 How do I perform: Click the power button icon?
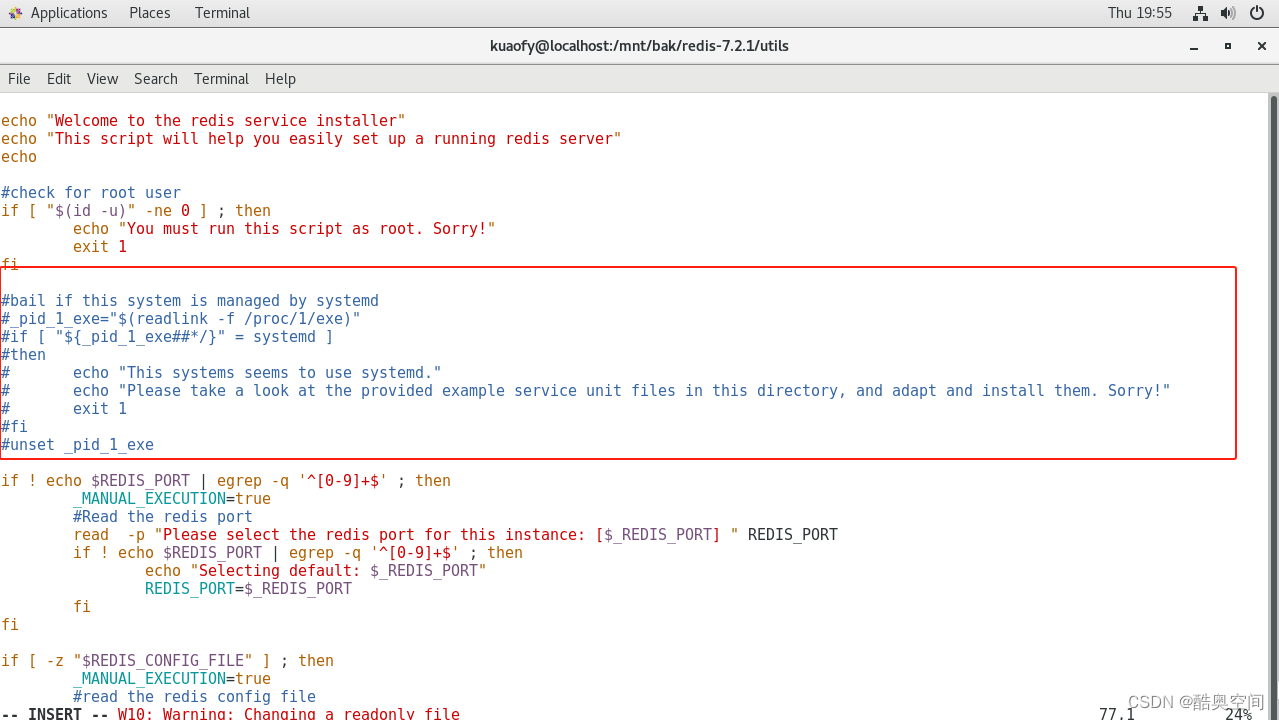point(1257,13)
